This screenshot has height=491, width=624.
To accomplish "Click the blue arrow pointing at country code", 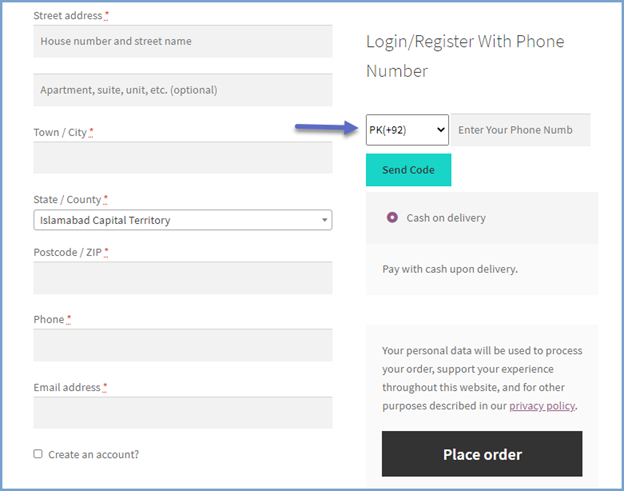I will (327, 128).
